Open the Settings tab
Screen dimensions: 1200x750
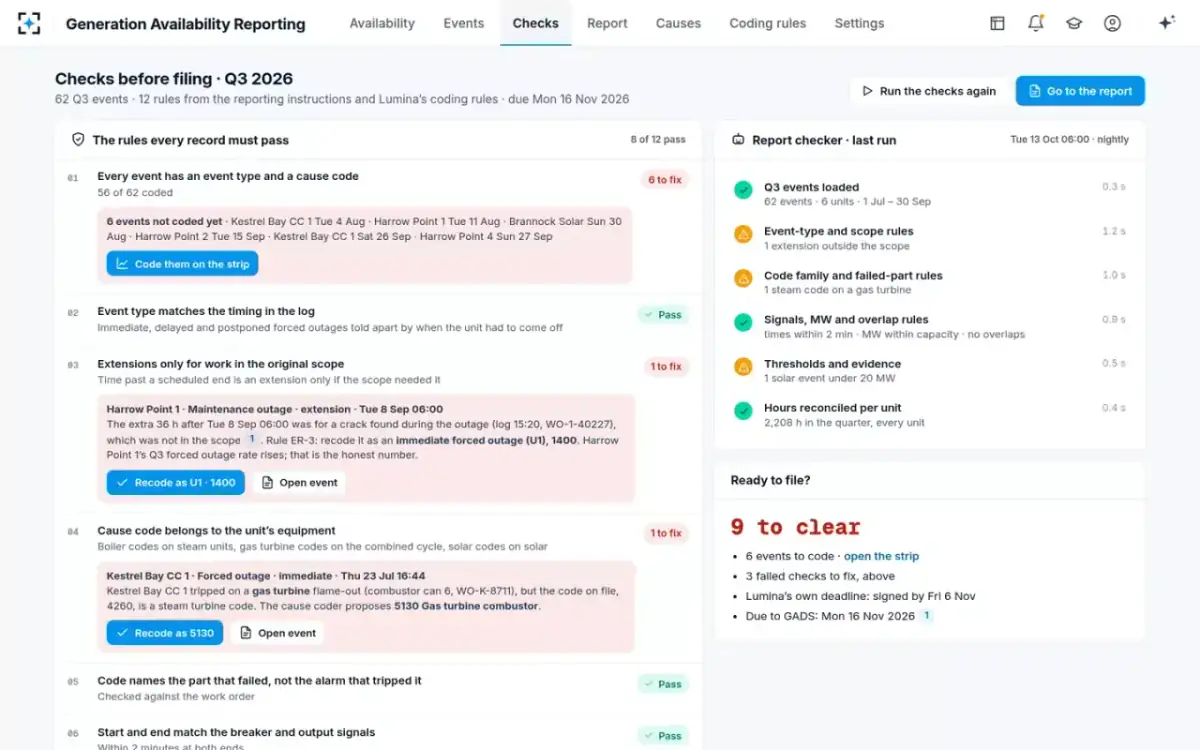pos(859,23)
